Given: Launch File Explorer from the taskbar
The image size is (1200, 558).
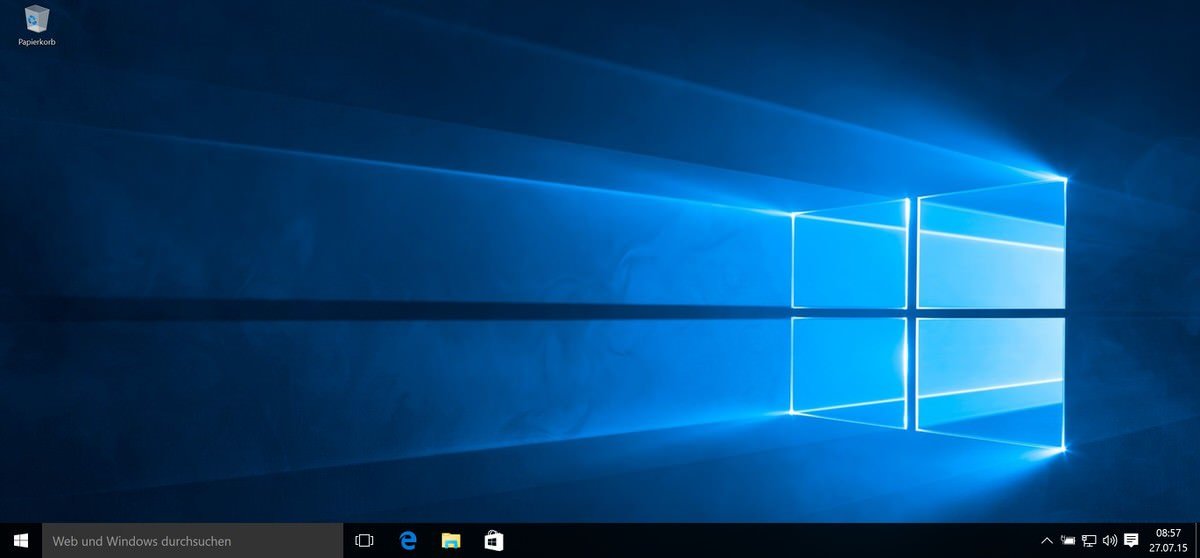Looking at the screenshot, I should pyautogui.click(x=451, y=541).
